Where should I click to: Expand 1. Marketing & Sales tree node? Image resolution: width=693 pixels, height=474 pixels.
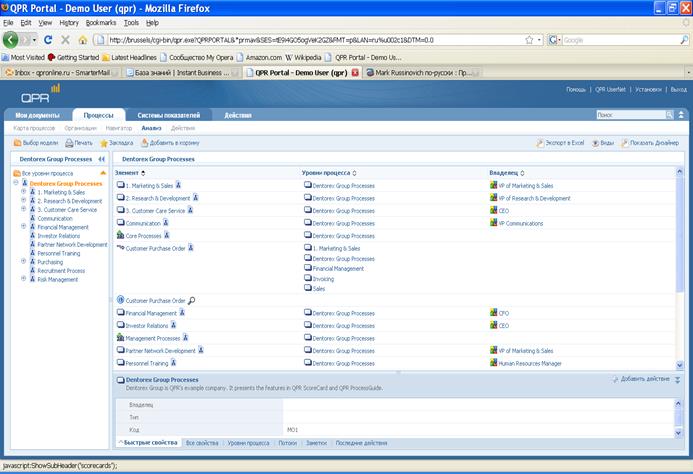pos(24,192)
